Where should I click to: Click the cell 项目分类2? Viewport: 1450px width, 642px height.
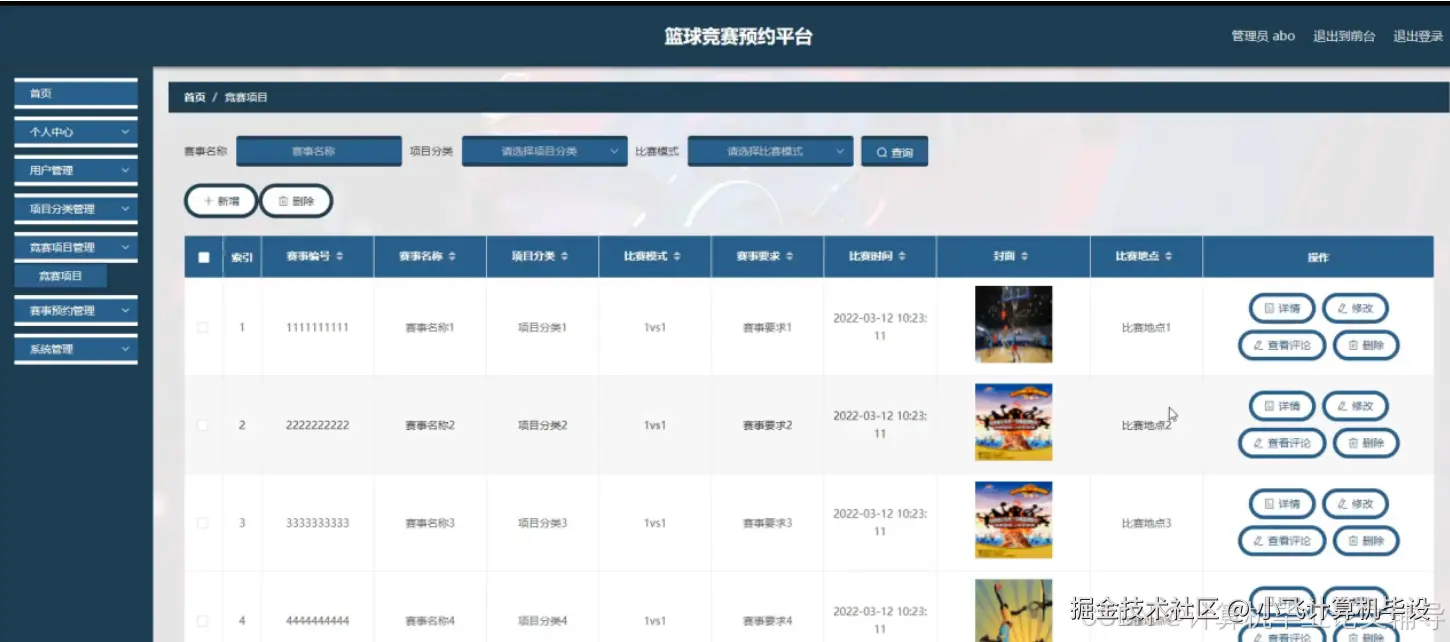tap(542, 425)
